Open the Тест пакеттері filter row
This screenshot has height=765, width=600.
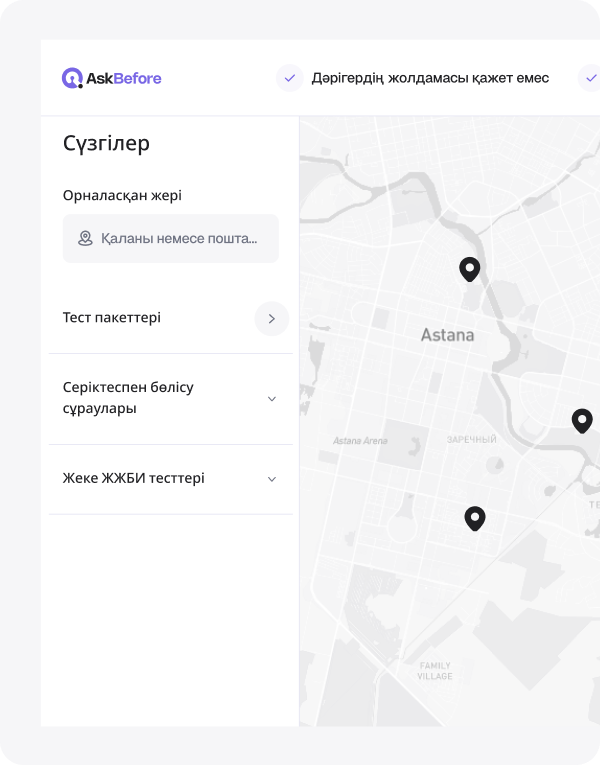click(112, 318)
